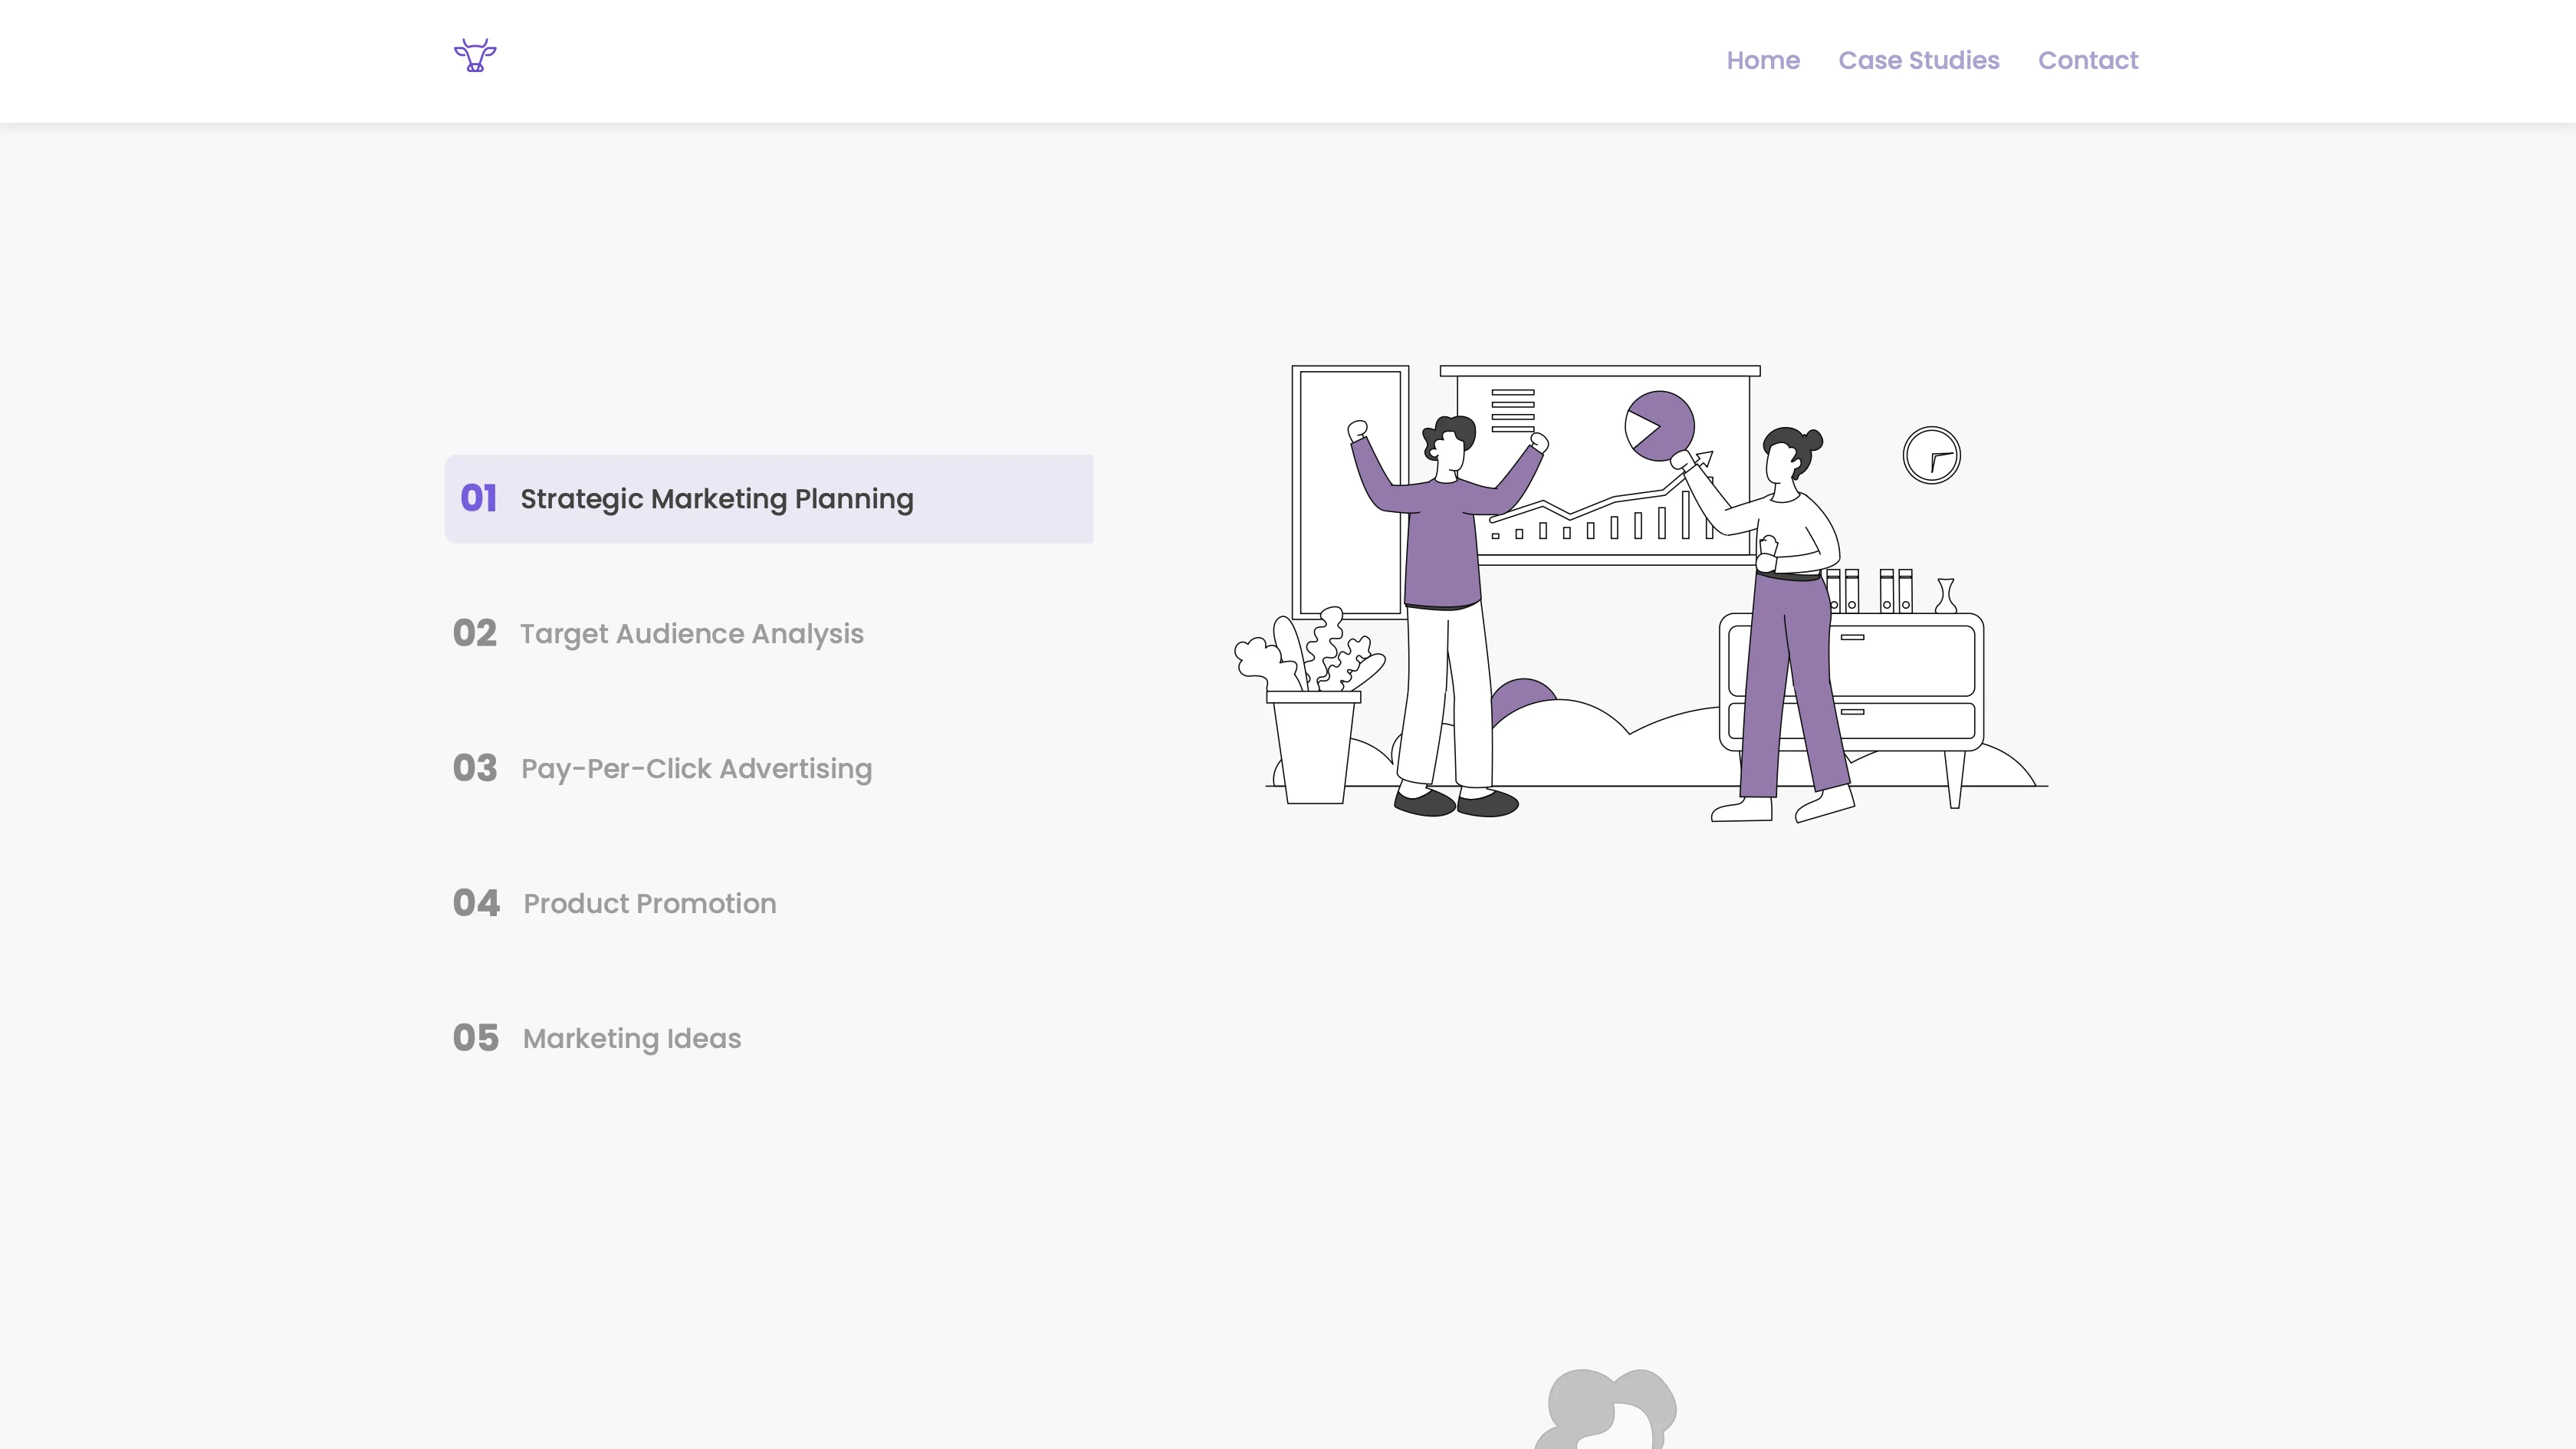
Task: Click the bull head logo icon
Action: pos(475,55)
